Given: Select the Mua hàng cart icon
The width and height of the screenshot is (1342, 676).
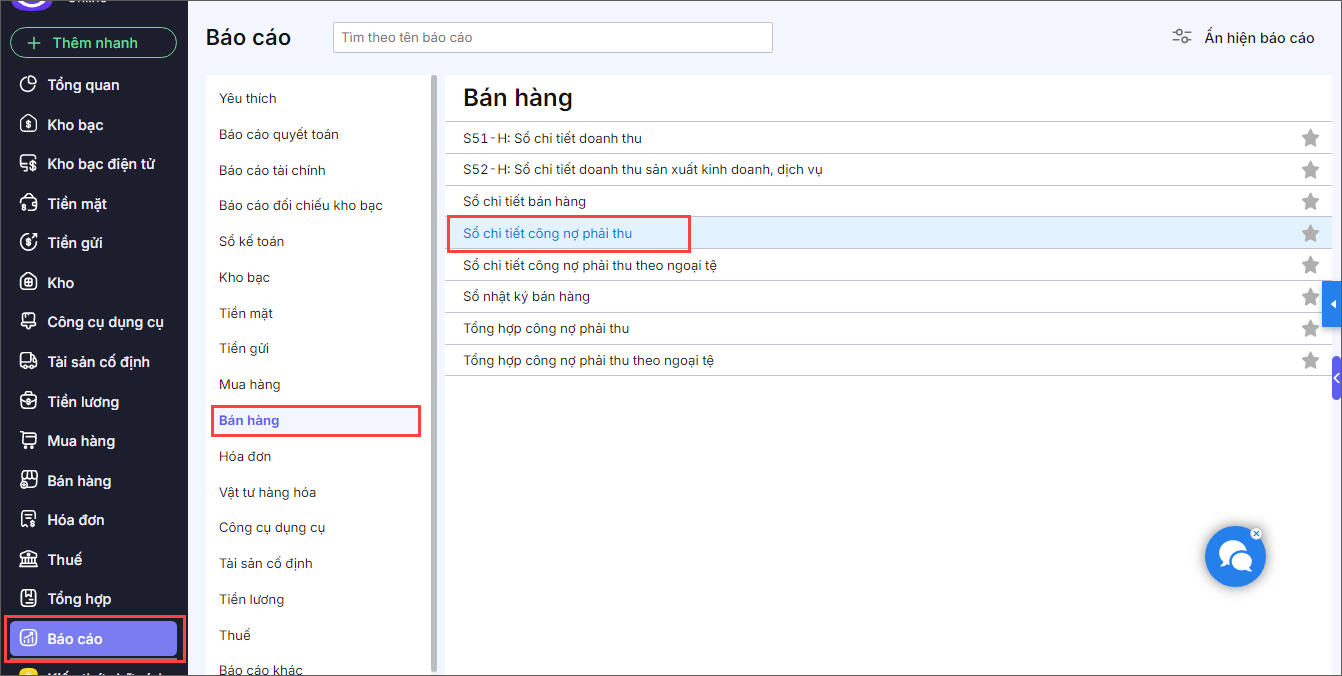Looking at the screenshot, I should coord(29,441).
